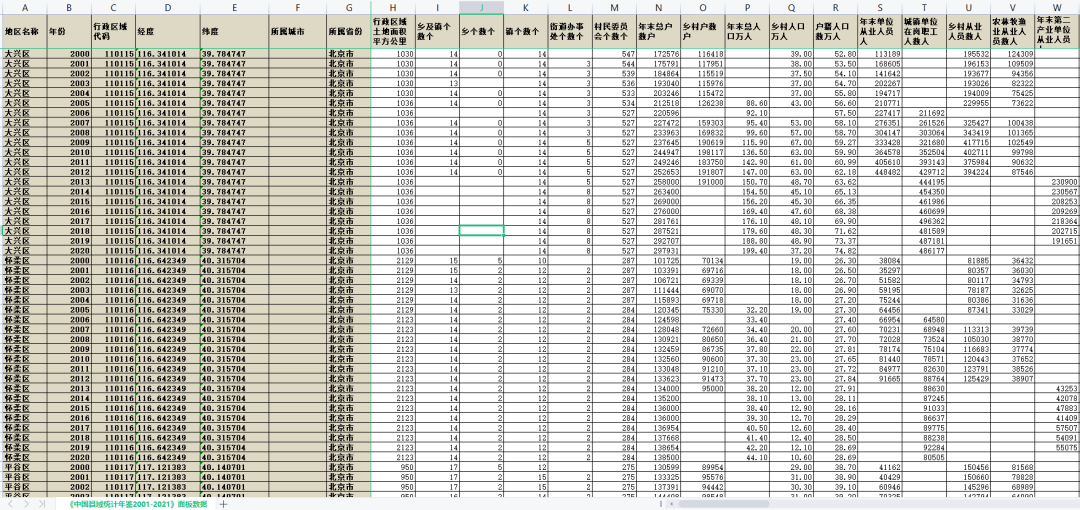Image resolution: width=1080 pixels, height=510 pixels.
Task: Click cell value 130599 in 平谷区 2000 row
Action: [659, 467]
